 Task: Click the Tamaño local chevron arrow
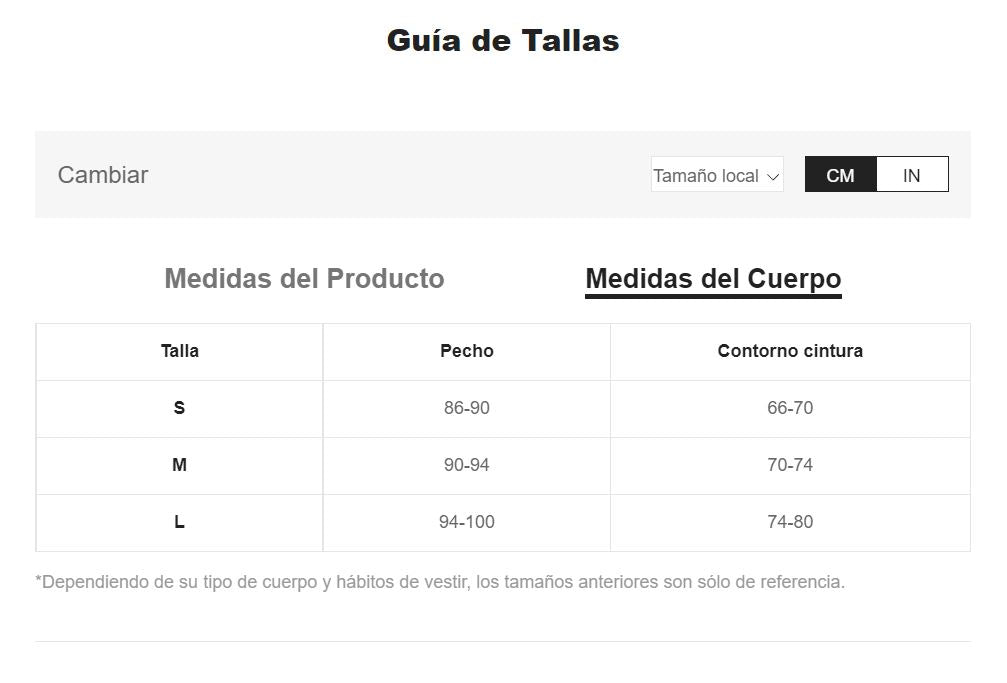point(772,176)
